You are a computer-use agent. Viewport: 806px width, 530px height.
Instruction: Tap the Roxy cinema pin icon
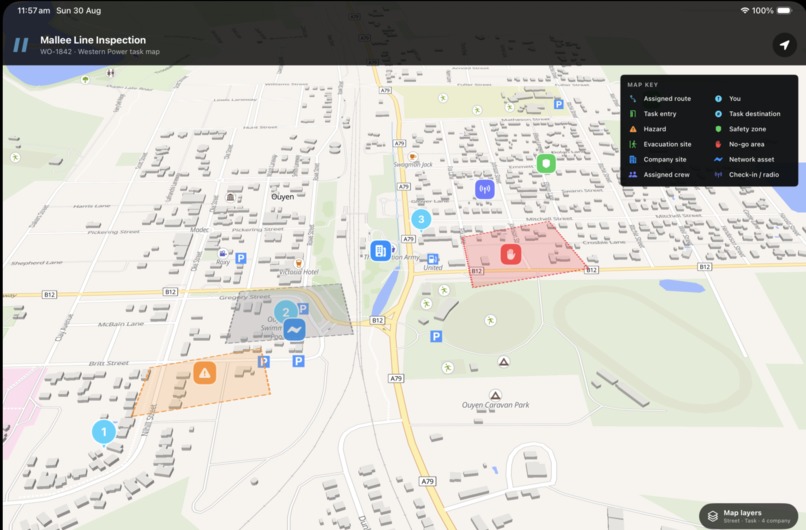[x=223, y=253]
